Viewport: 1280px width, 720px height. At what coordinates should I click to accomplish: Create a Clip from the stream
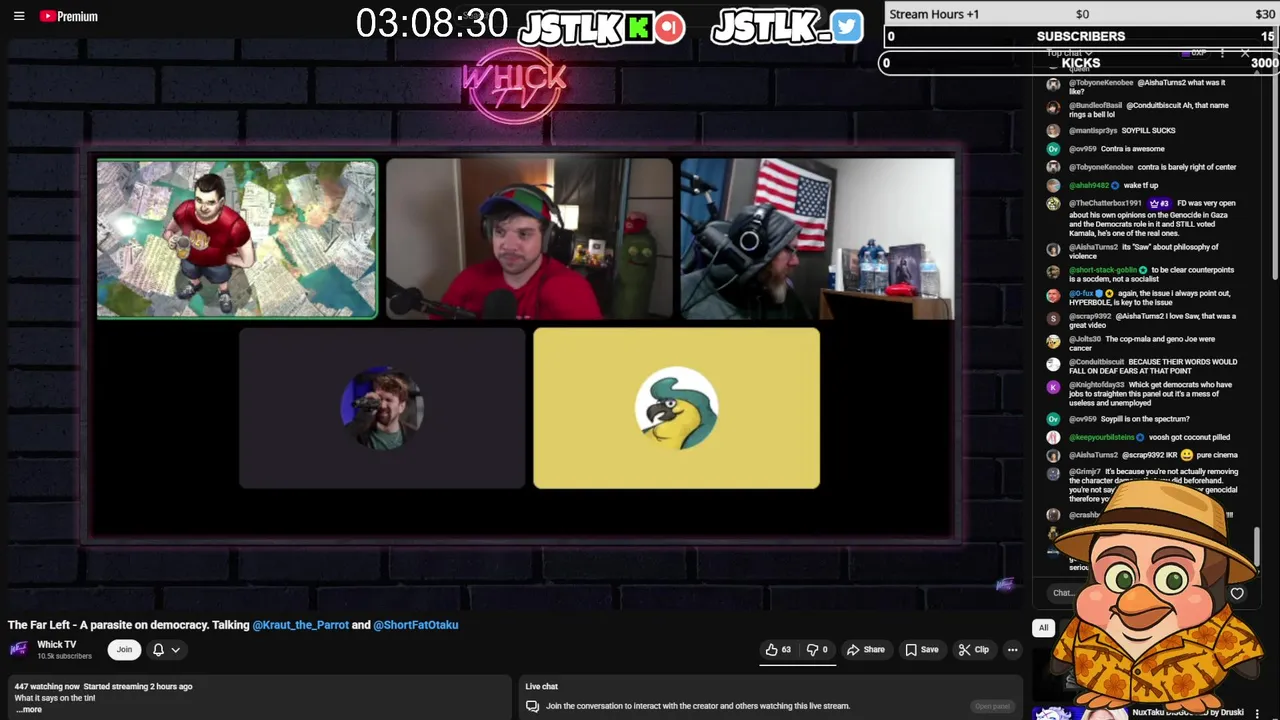(x=973, y=650)
